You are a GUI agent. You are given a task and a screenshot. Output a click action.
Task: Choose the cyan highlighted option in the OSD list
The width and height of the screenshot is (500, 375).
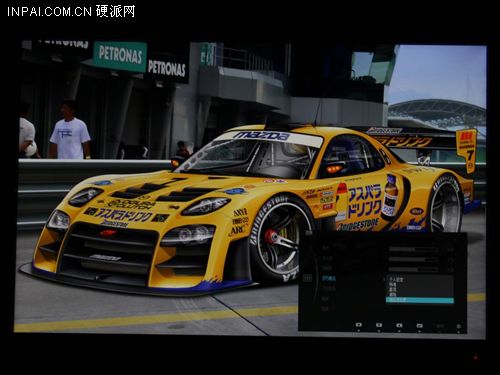(x=420, y=300)
